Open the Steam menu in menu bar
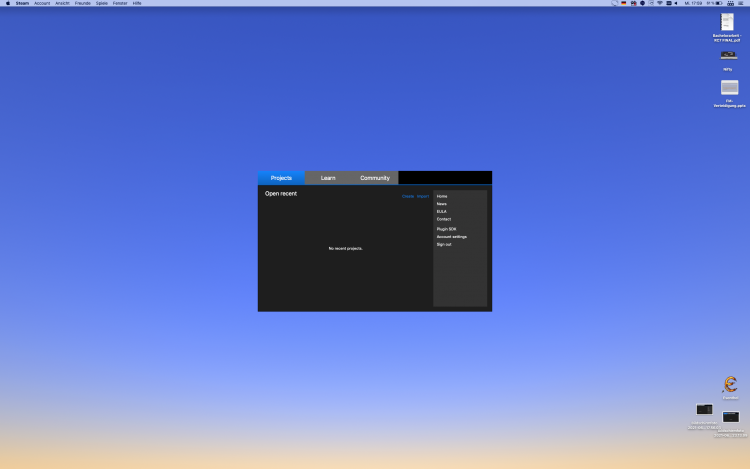The width and height of the screenshot is (750, 469). [22, 3]
